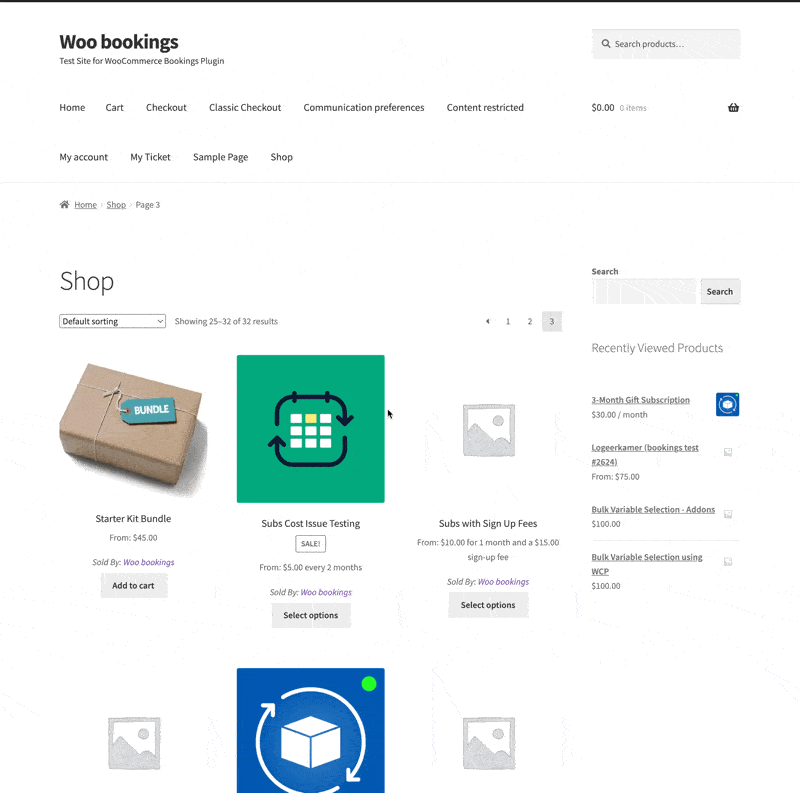Go to page 2 of results
The height and width of the screenshot is (793, 800).
click(530, 321)
